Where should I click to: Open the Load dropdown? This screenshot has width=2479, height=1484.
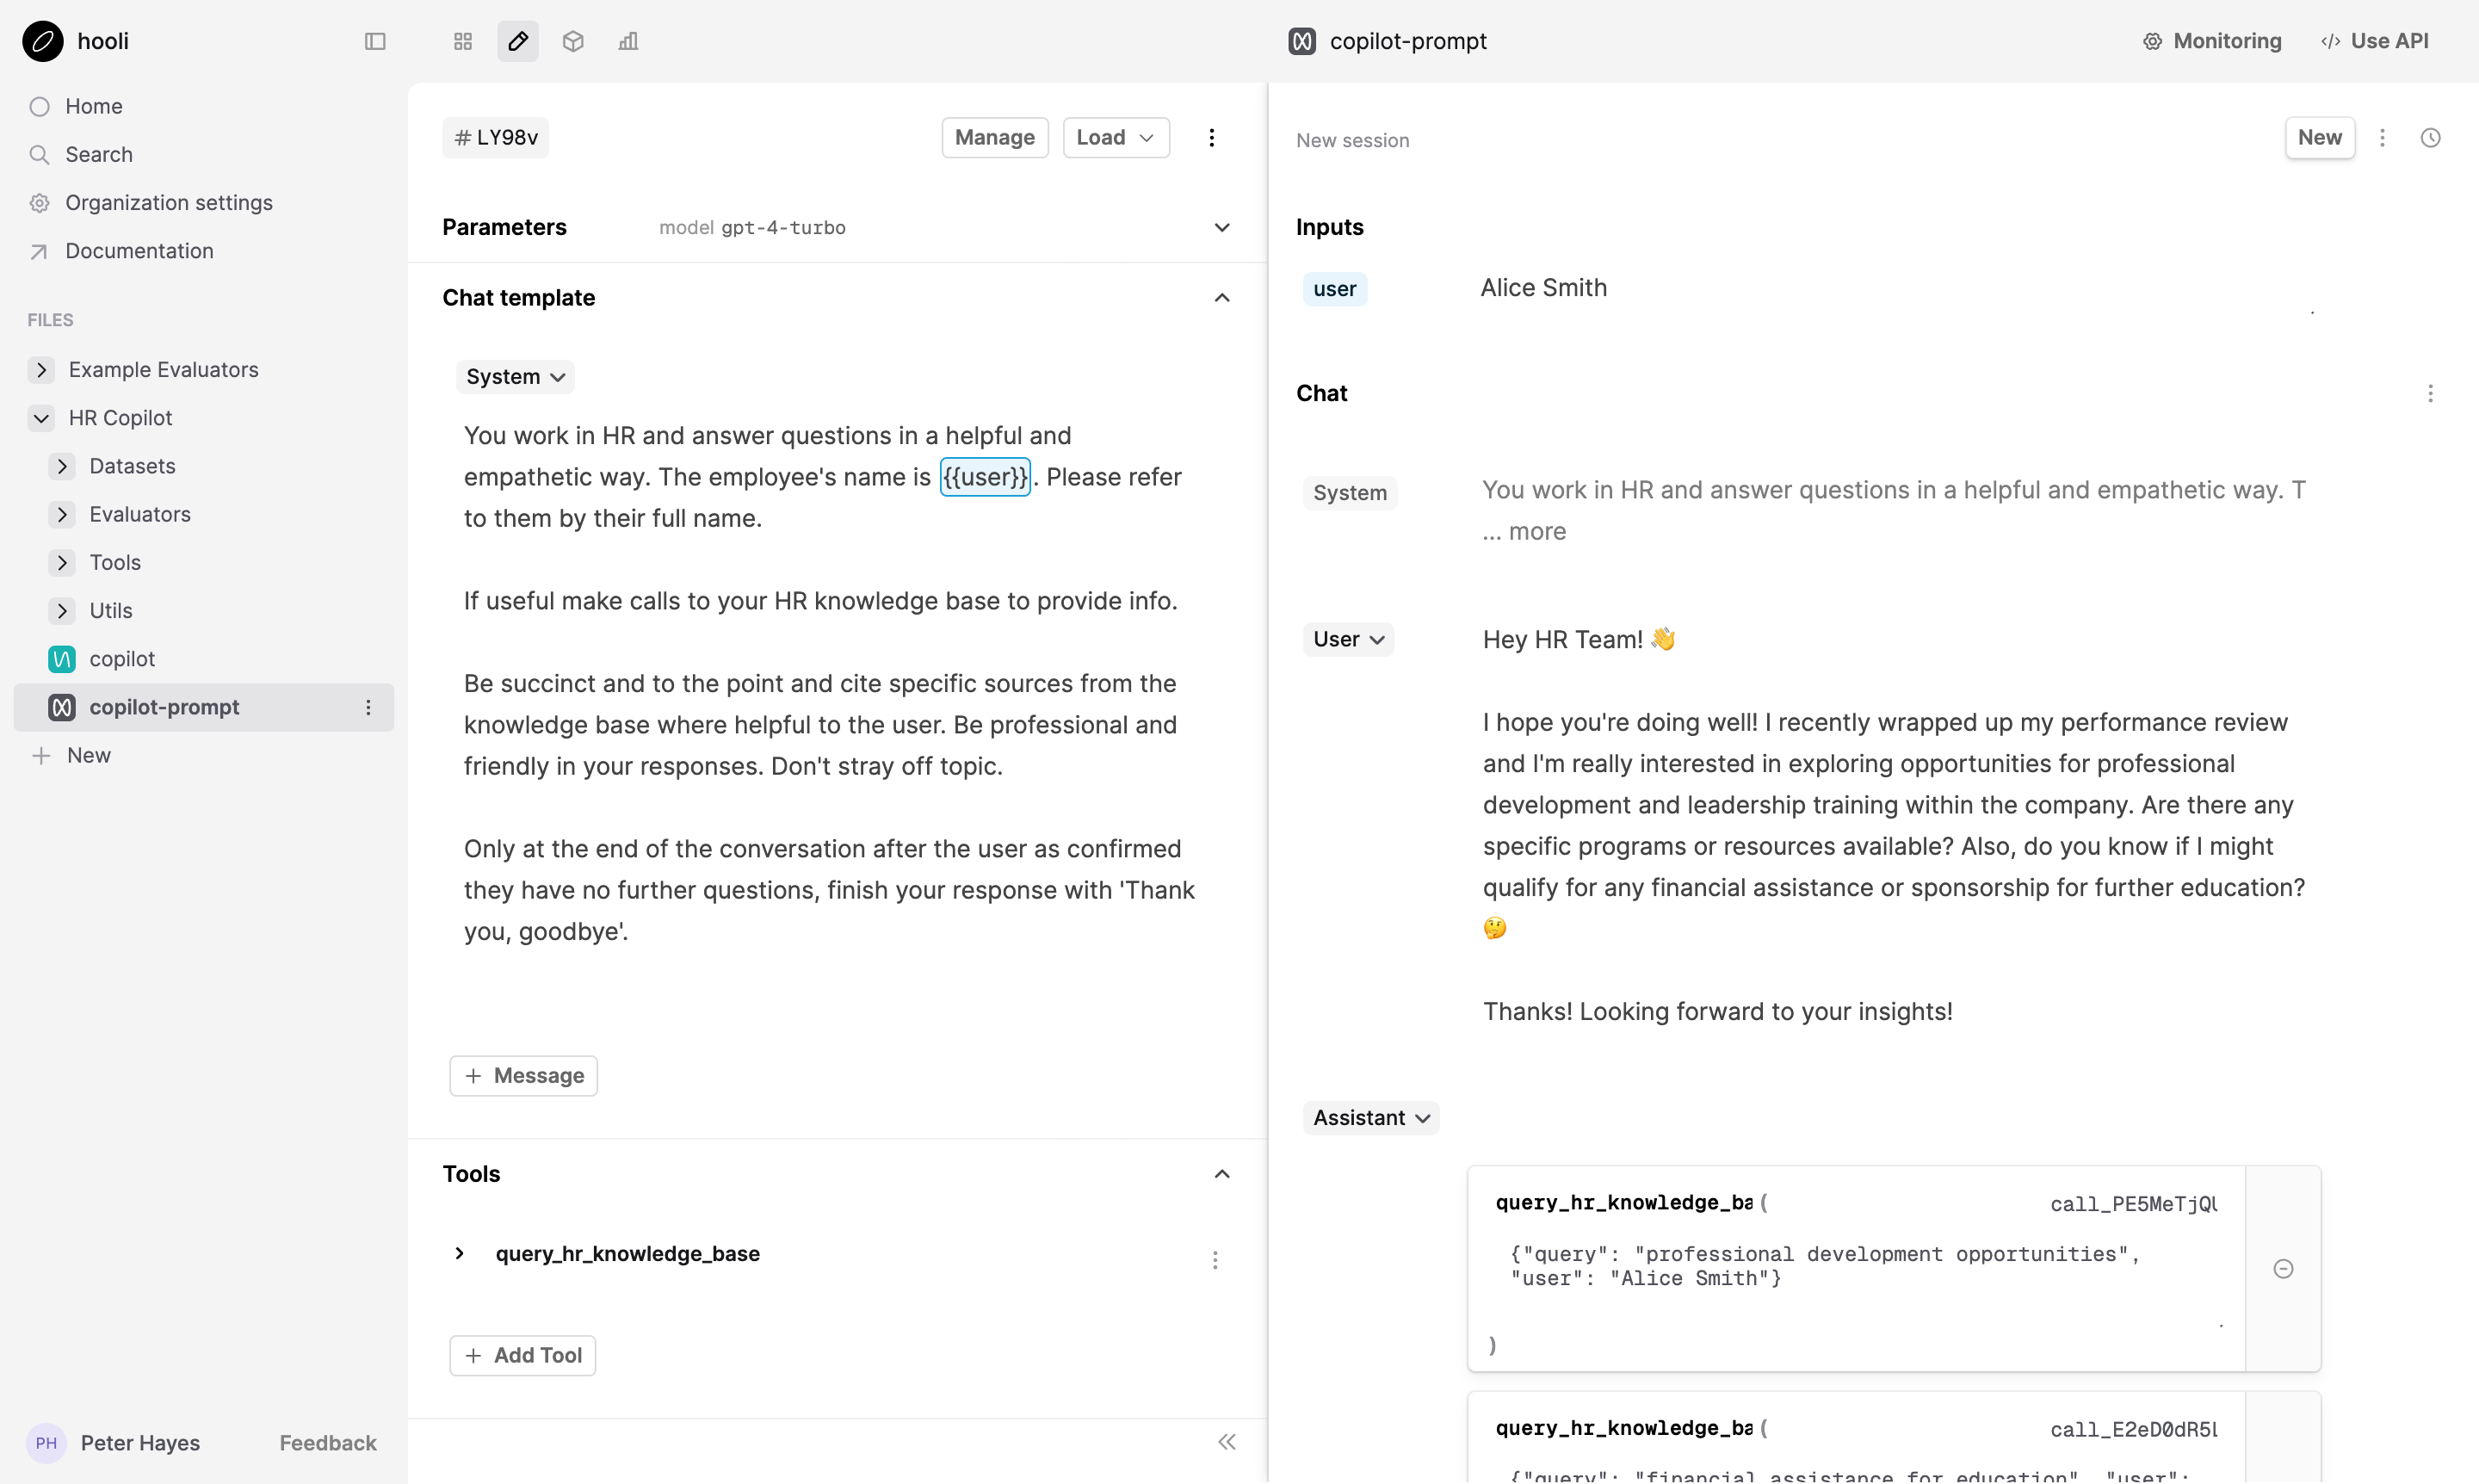1115,138
